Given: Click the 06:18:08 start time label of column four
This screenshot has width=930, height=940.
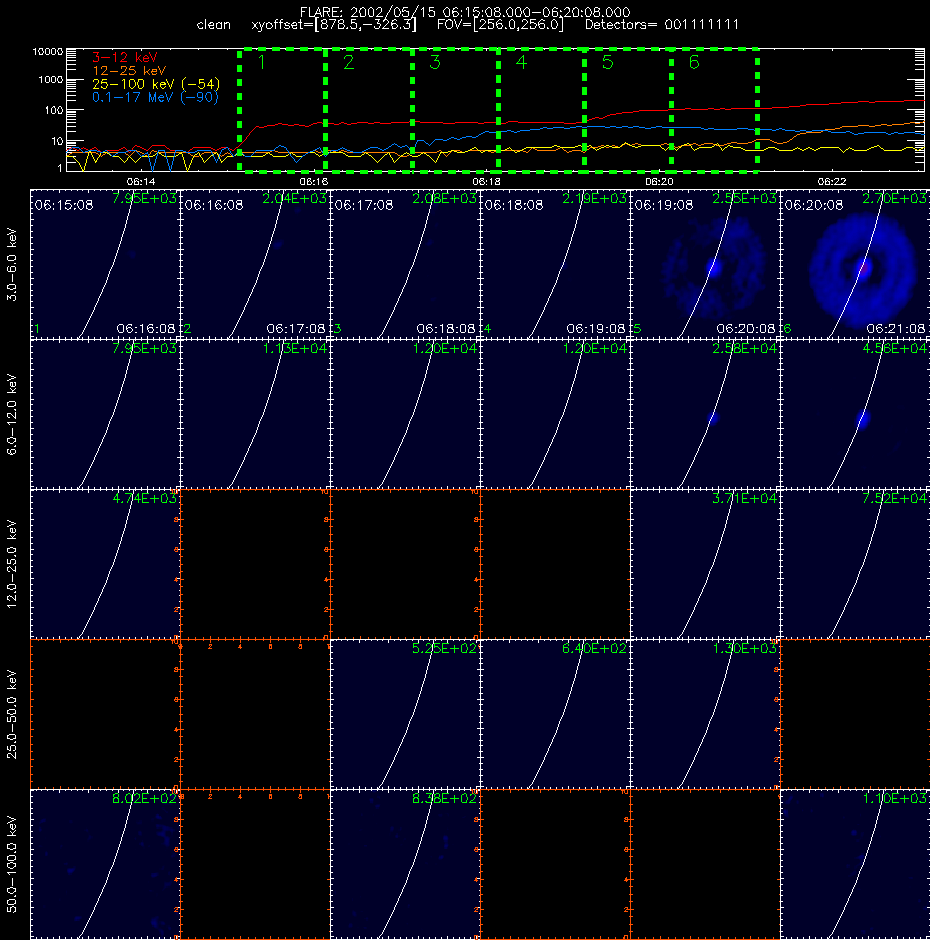Looking at the screenshot, I should pos(514,205).
